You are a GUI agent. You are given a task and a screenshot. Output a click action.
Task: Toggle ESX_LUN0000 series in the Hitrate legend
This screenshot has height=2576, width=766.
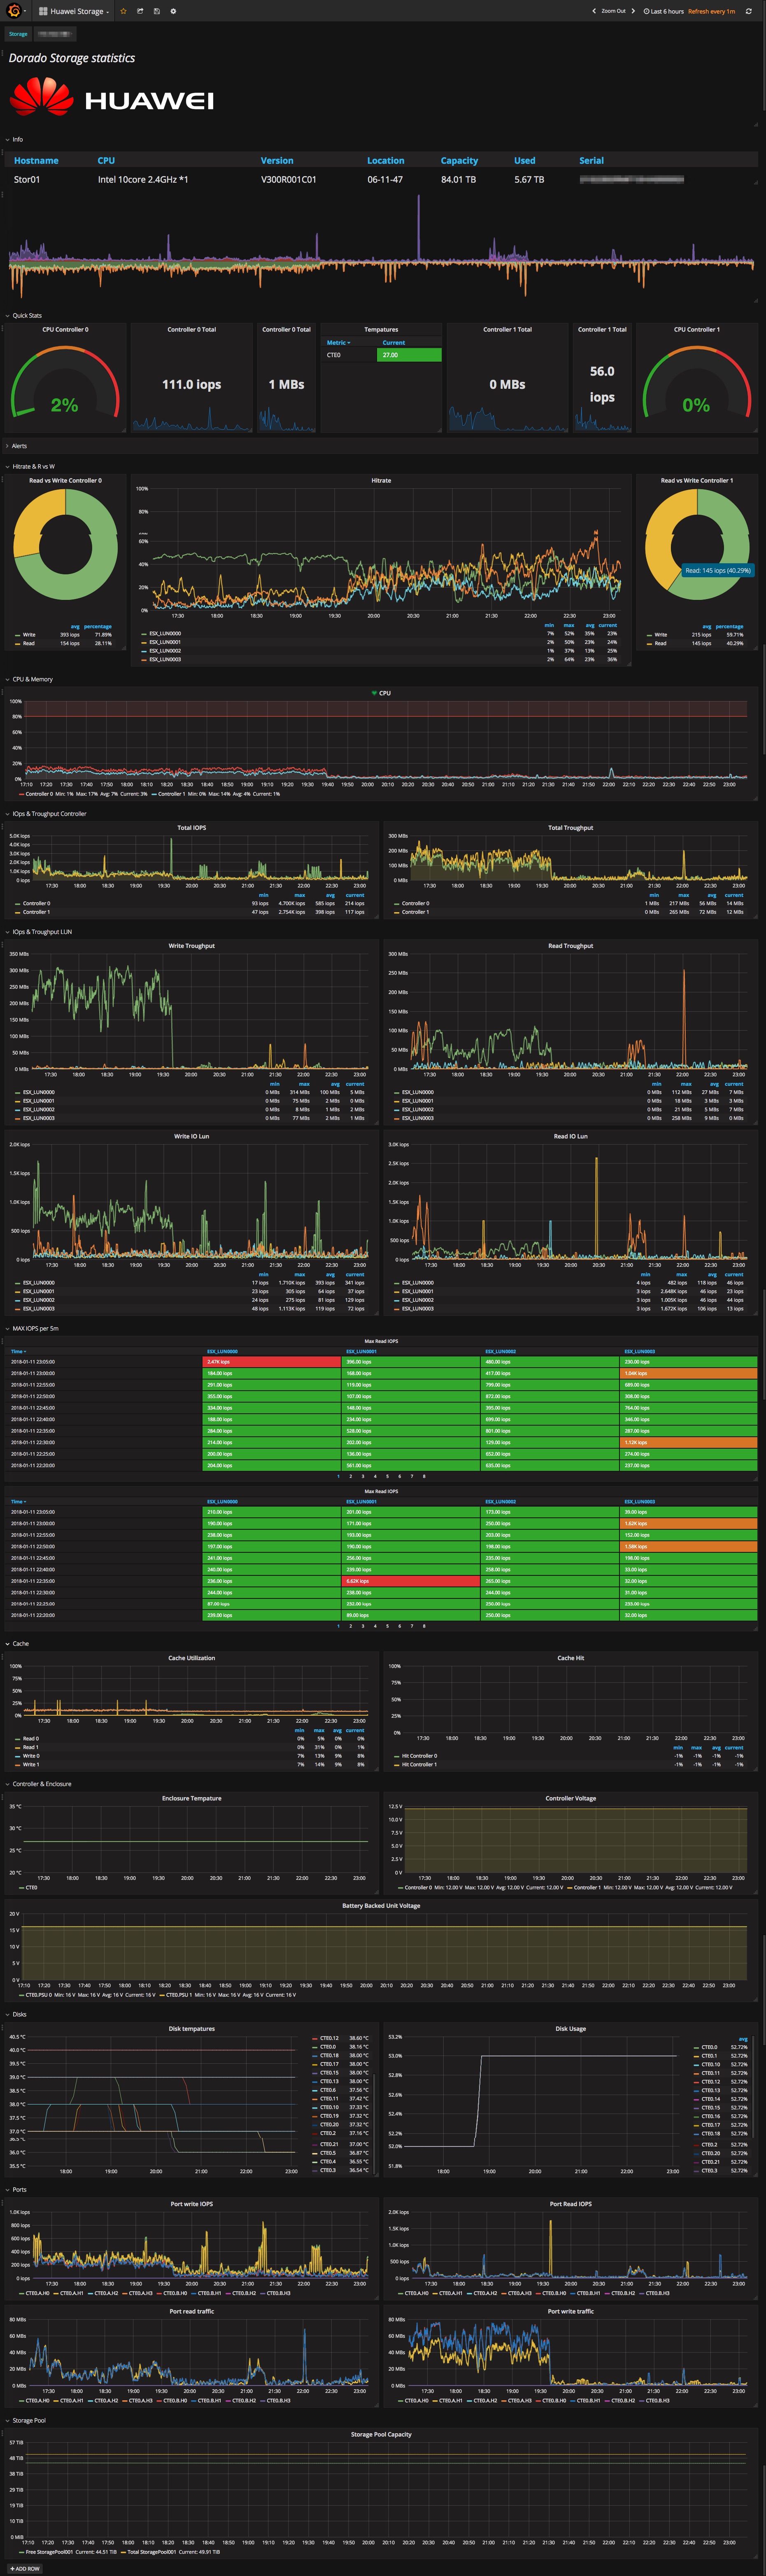tap(165, 633)
